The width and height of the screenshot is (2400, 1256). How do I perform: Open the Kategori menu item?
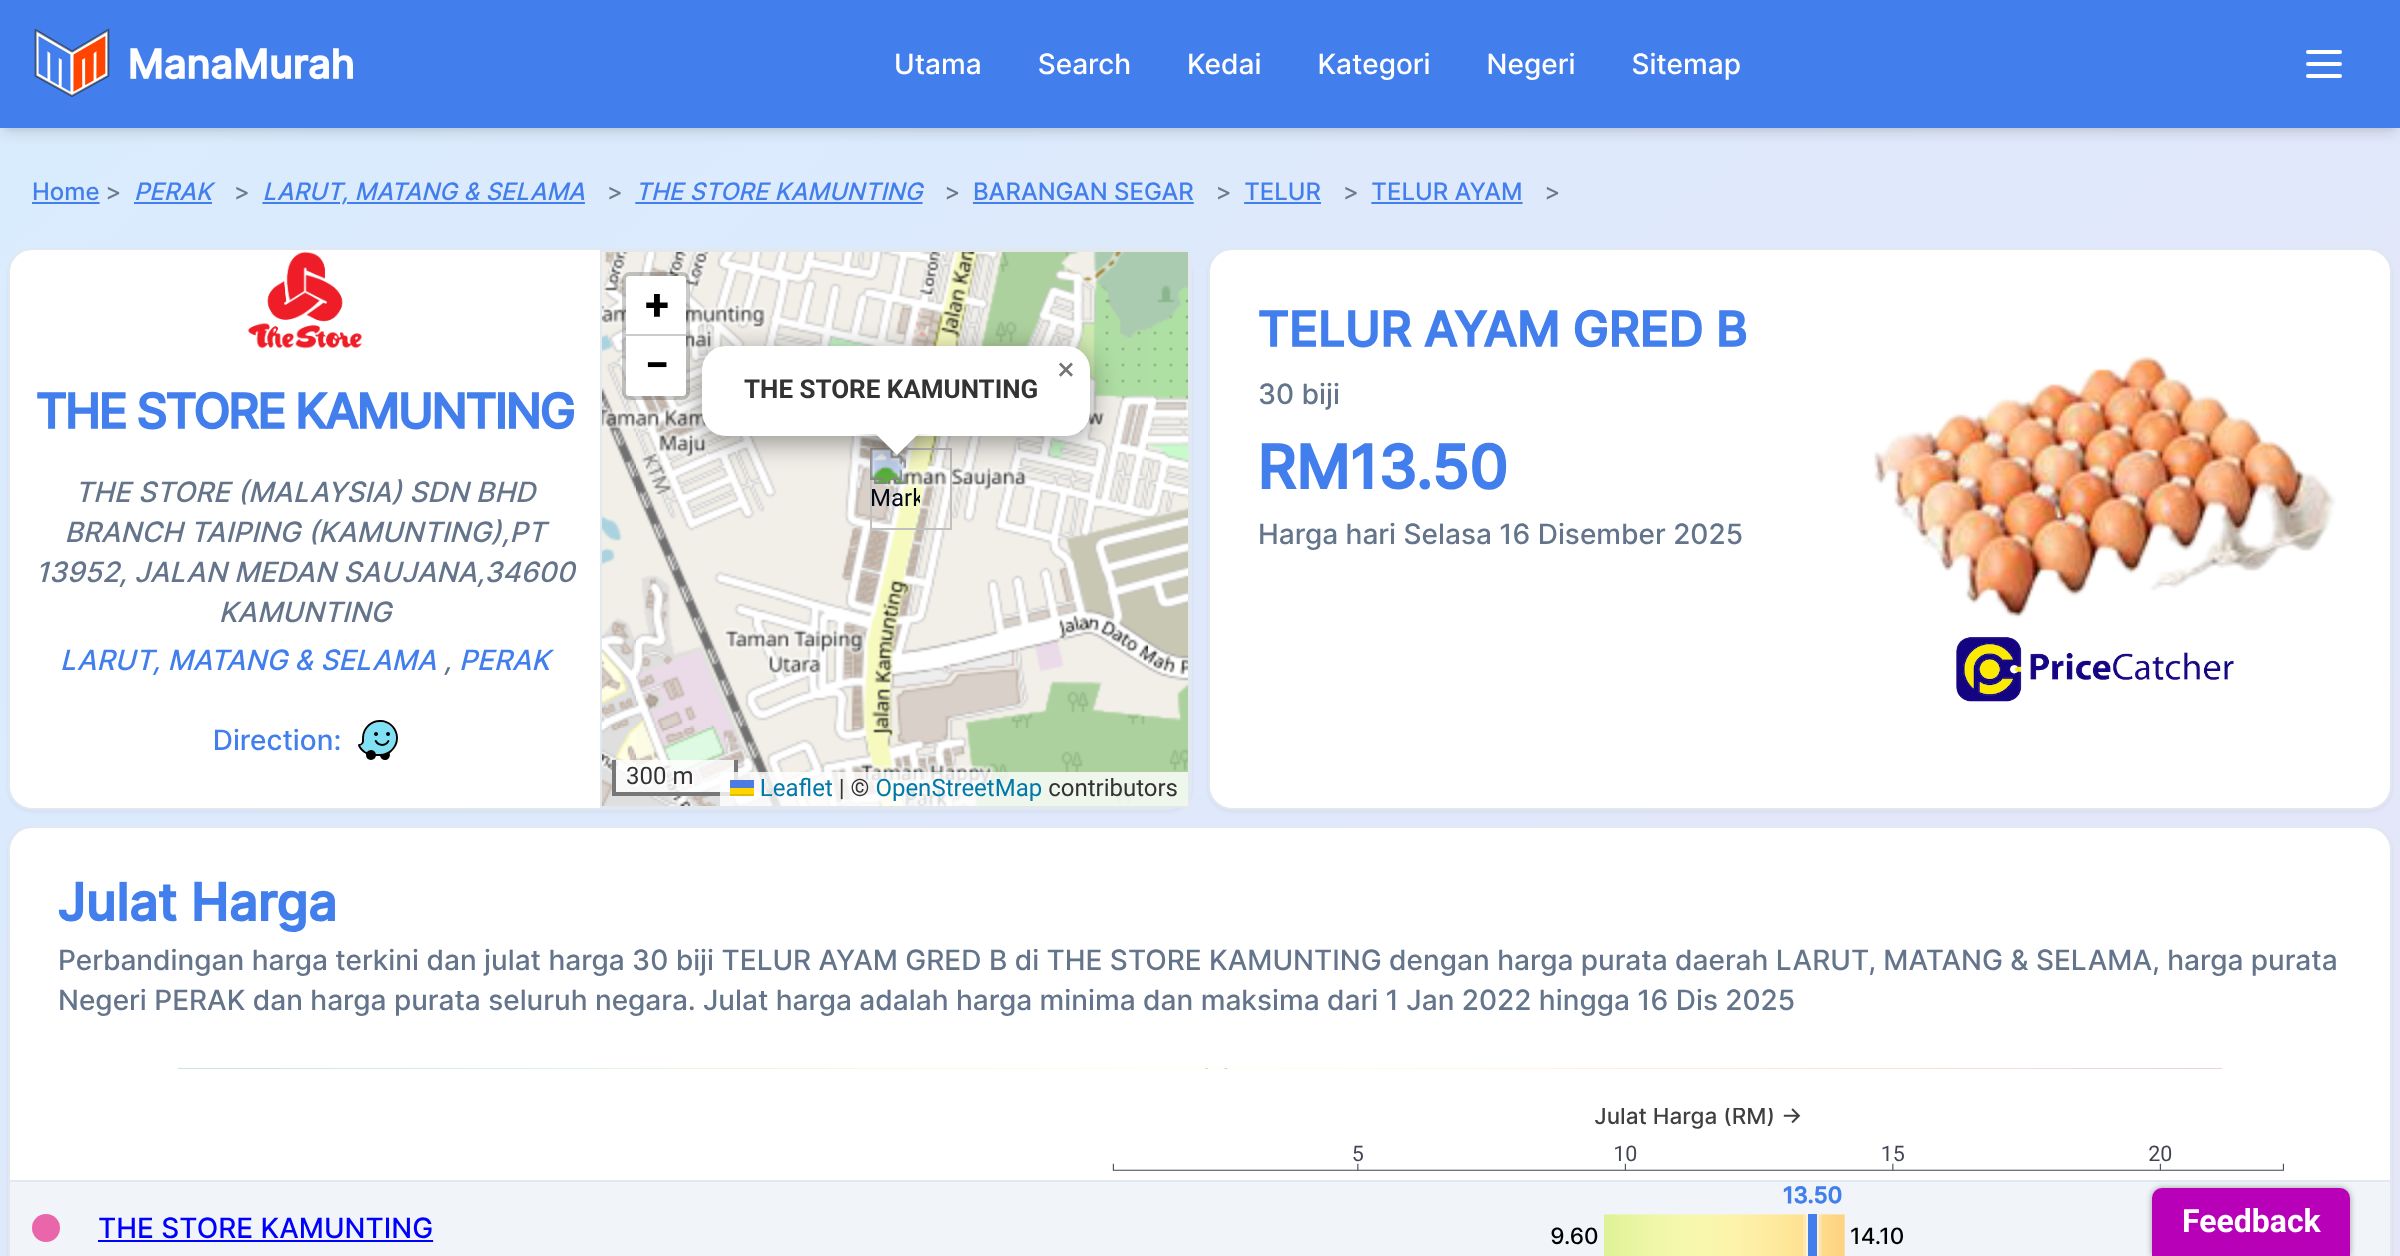tap(1373, 64)
